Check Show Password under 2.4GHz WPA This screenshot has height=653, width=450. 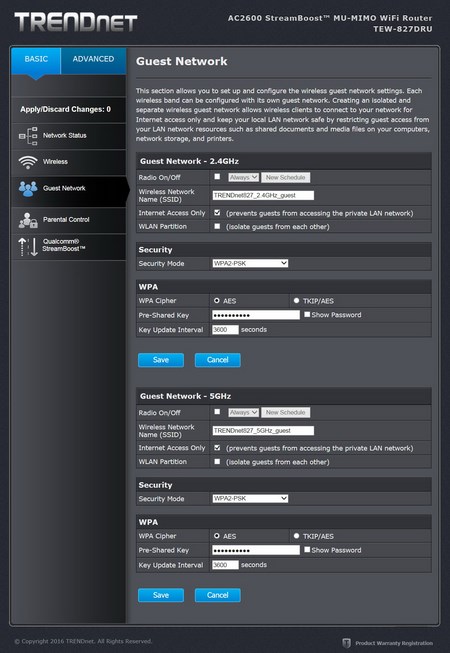pos(307,314)
